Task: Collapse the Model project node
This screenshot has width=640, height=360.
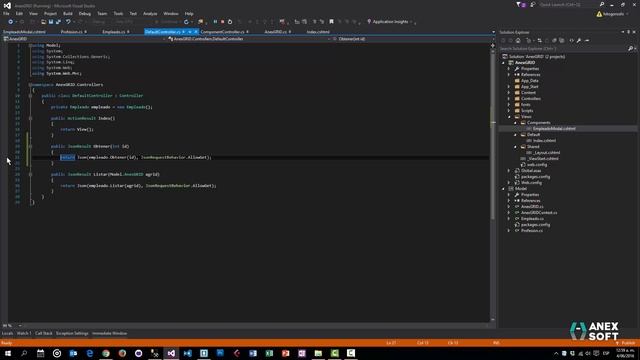Action: [x=503, y=189]
